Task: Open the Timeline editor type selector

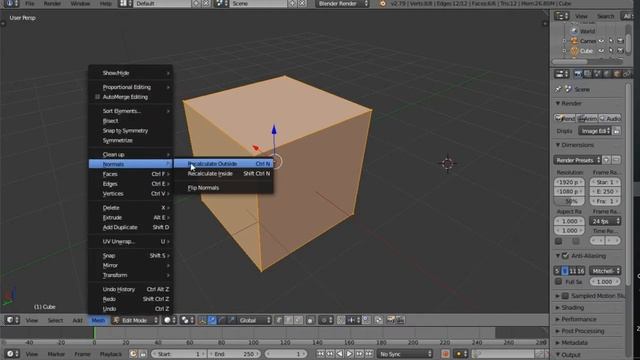Action: [x=12, y=354]
